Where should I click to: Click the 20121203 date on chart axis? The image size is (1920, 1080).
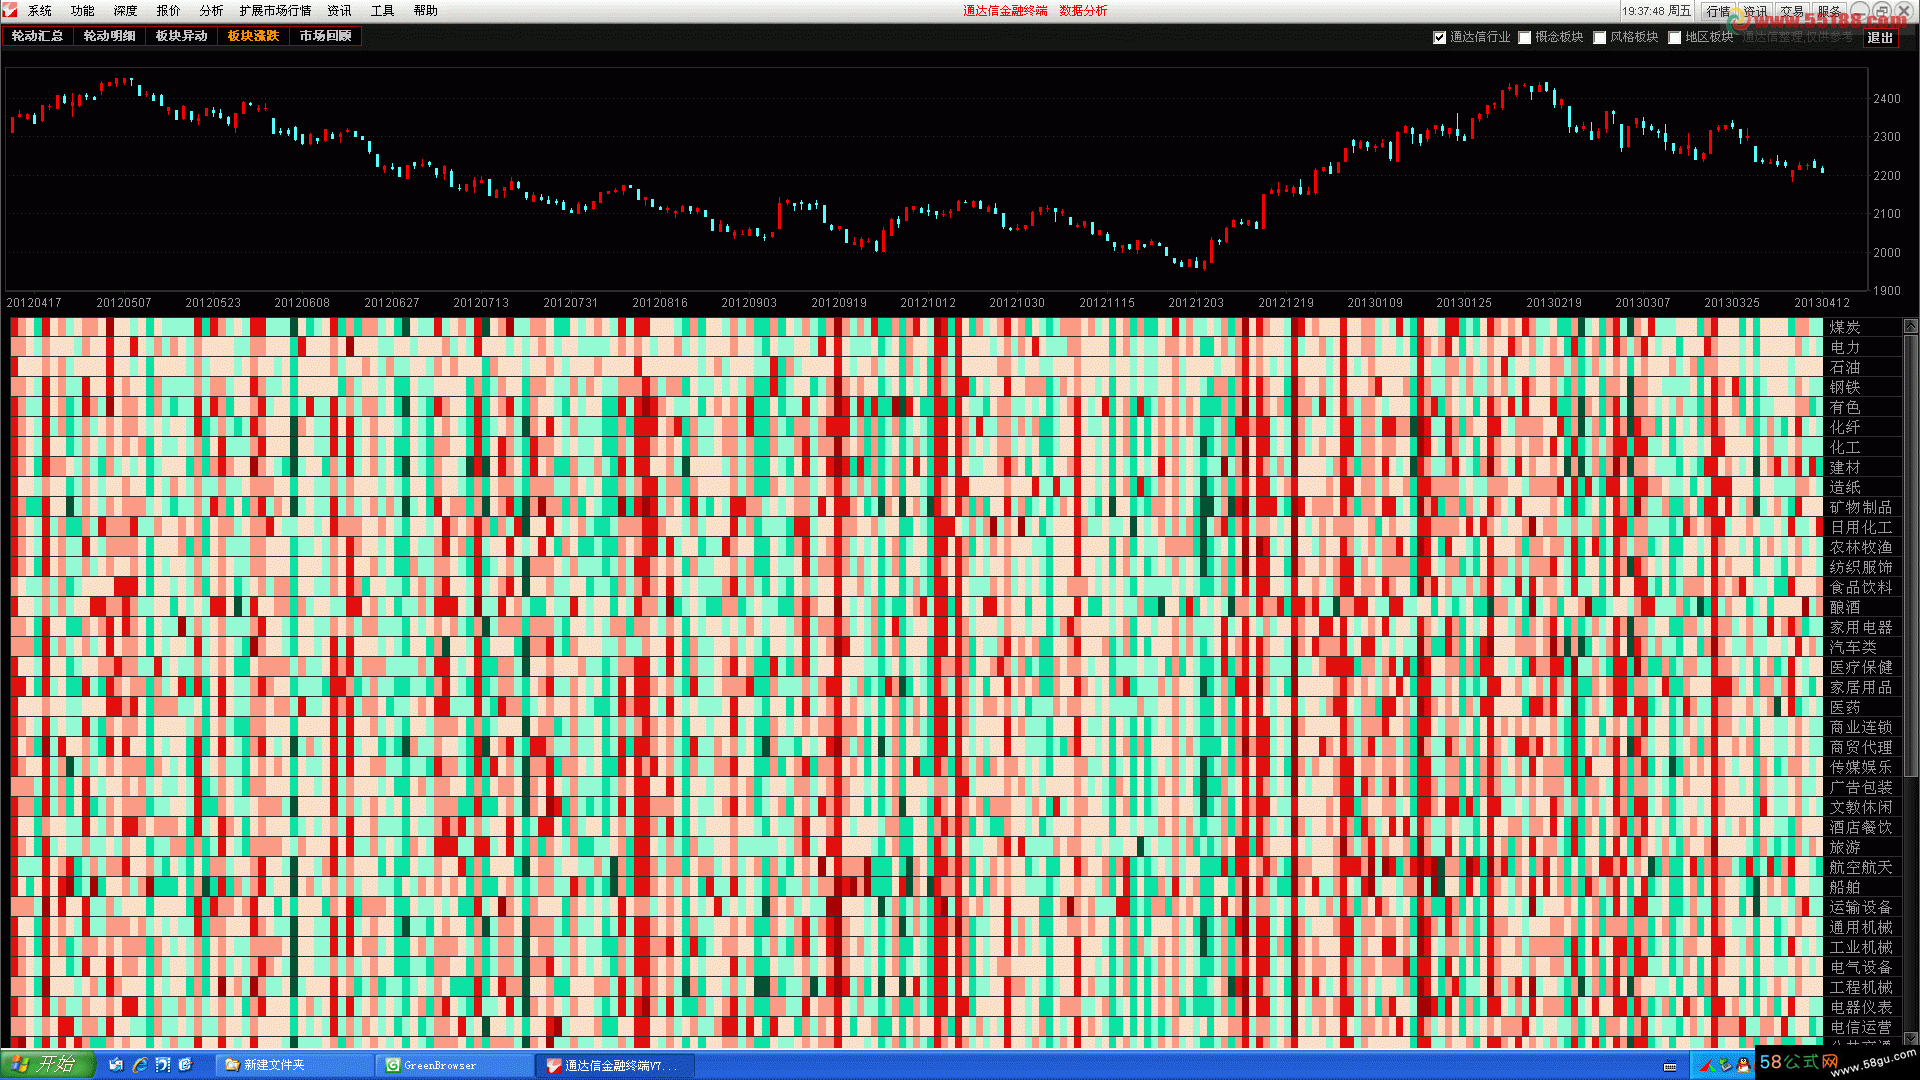tap(1196, 303)
